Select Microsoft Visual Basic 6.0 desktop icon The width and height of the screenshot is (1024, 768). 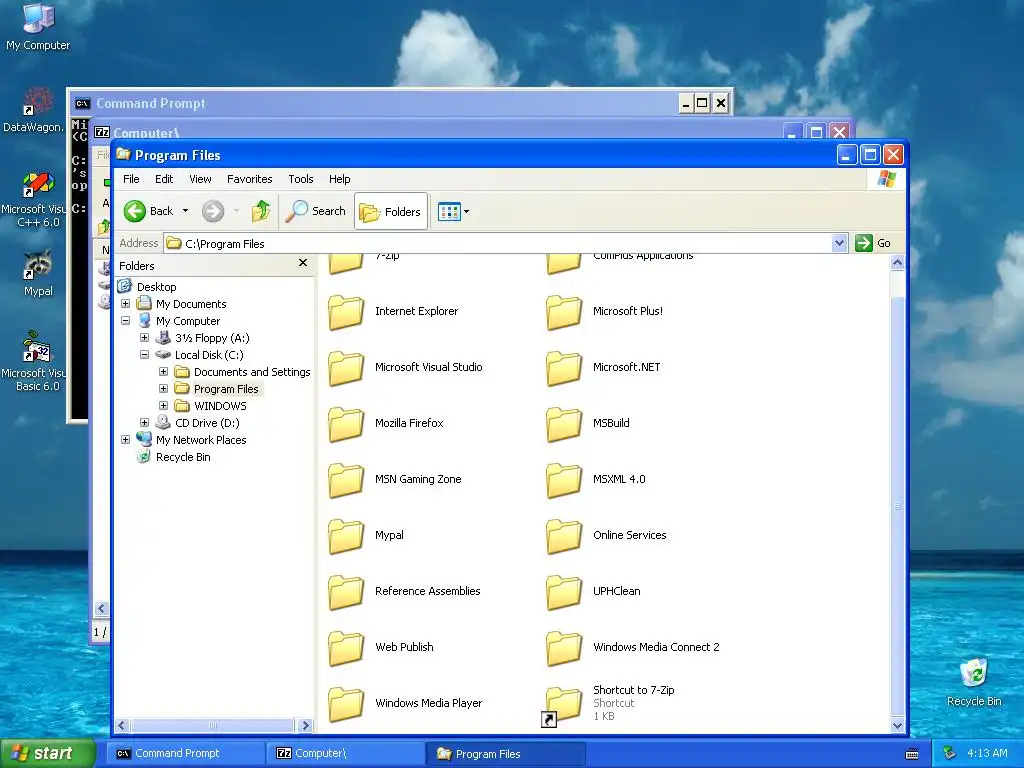tap(36, 361)
